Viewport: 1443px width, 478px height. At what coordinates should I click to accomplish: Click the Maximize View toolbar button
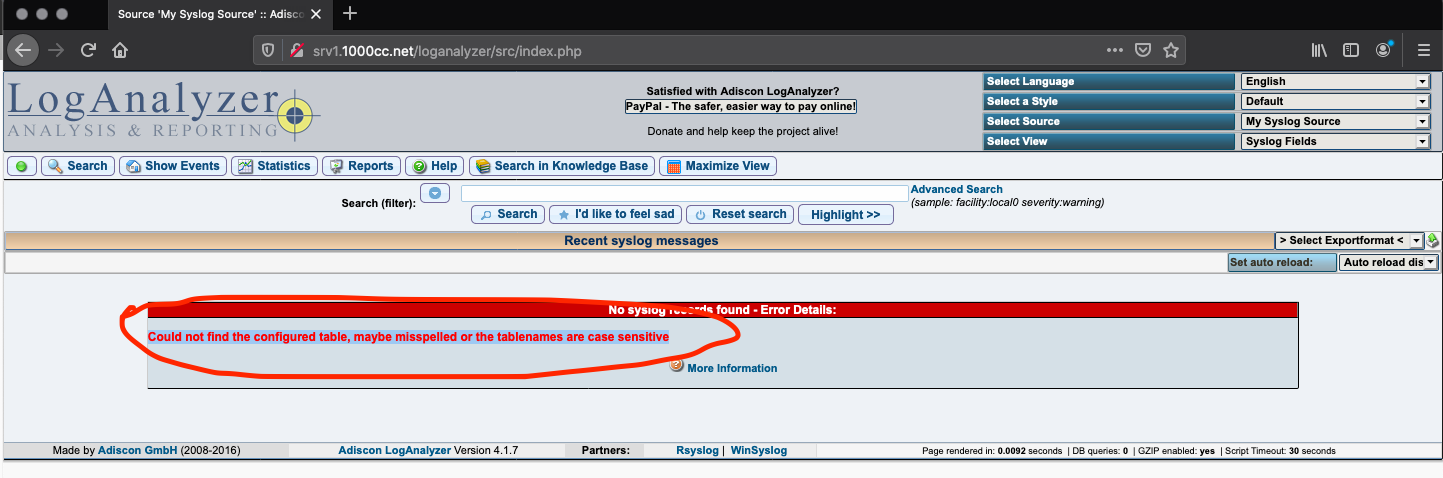pyautogui.click(x=717, y=166)
